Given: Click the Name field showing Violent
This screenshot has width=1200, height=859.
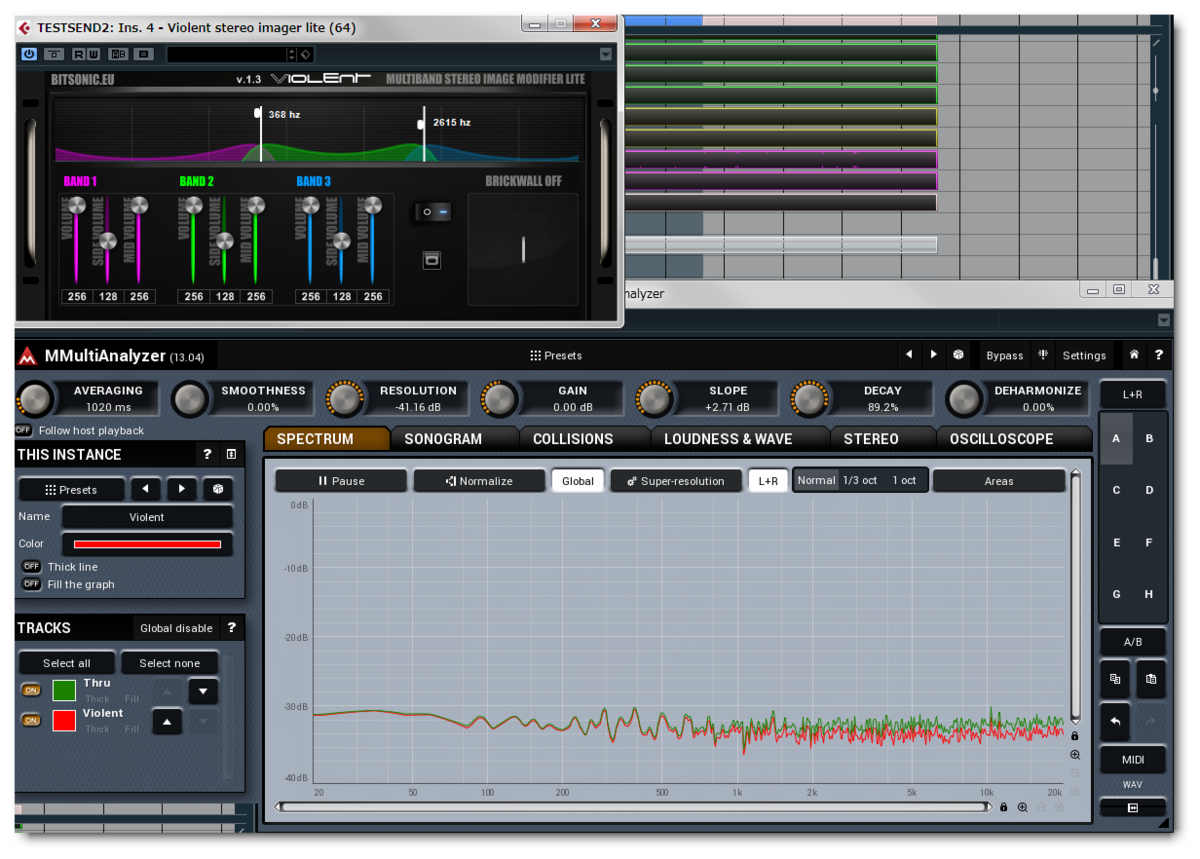Looking at the screenshot, I should (147, 517).
